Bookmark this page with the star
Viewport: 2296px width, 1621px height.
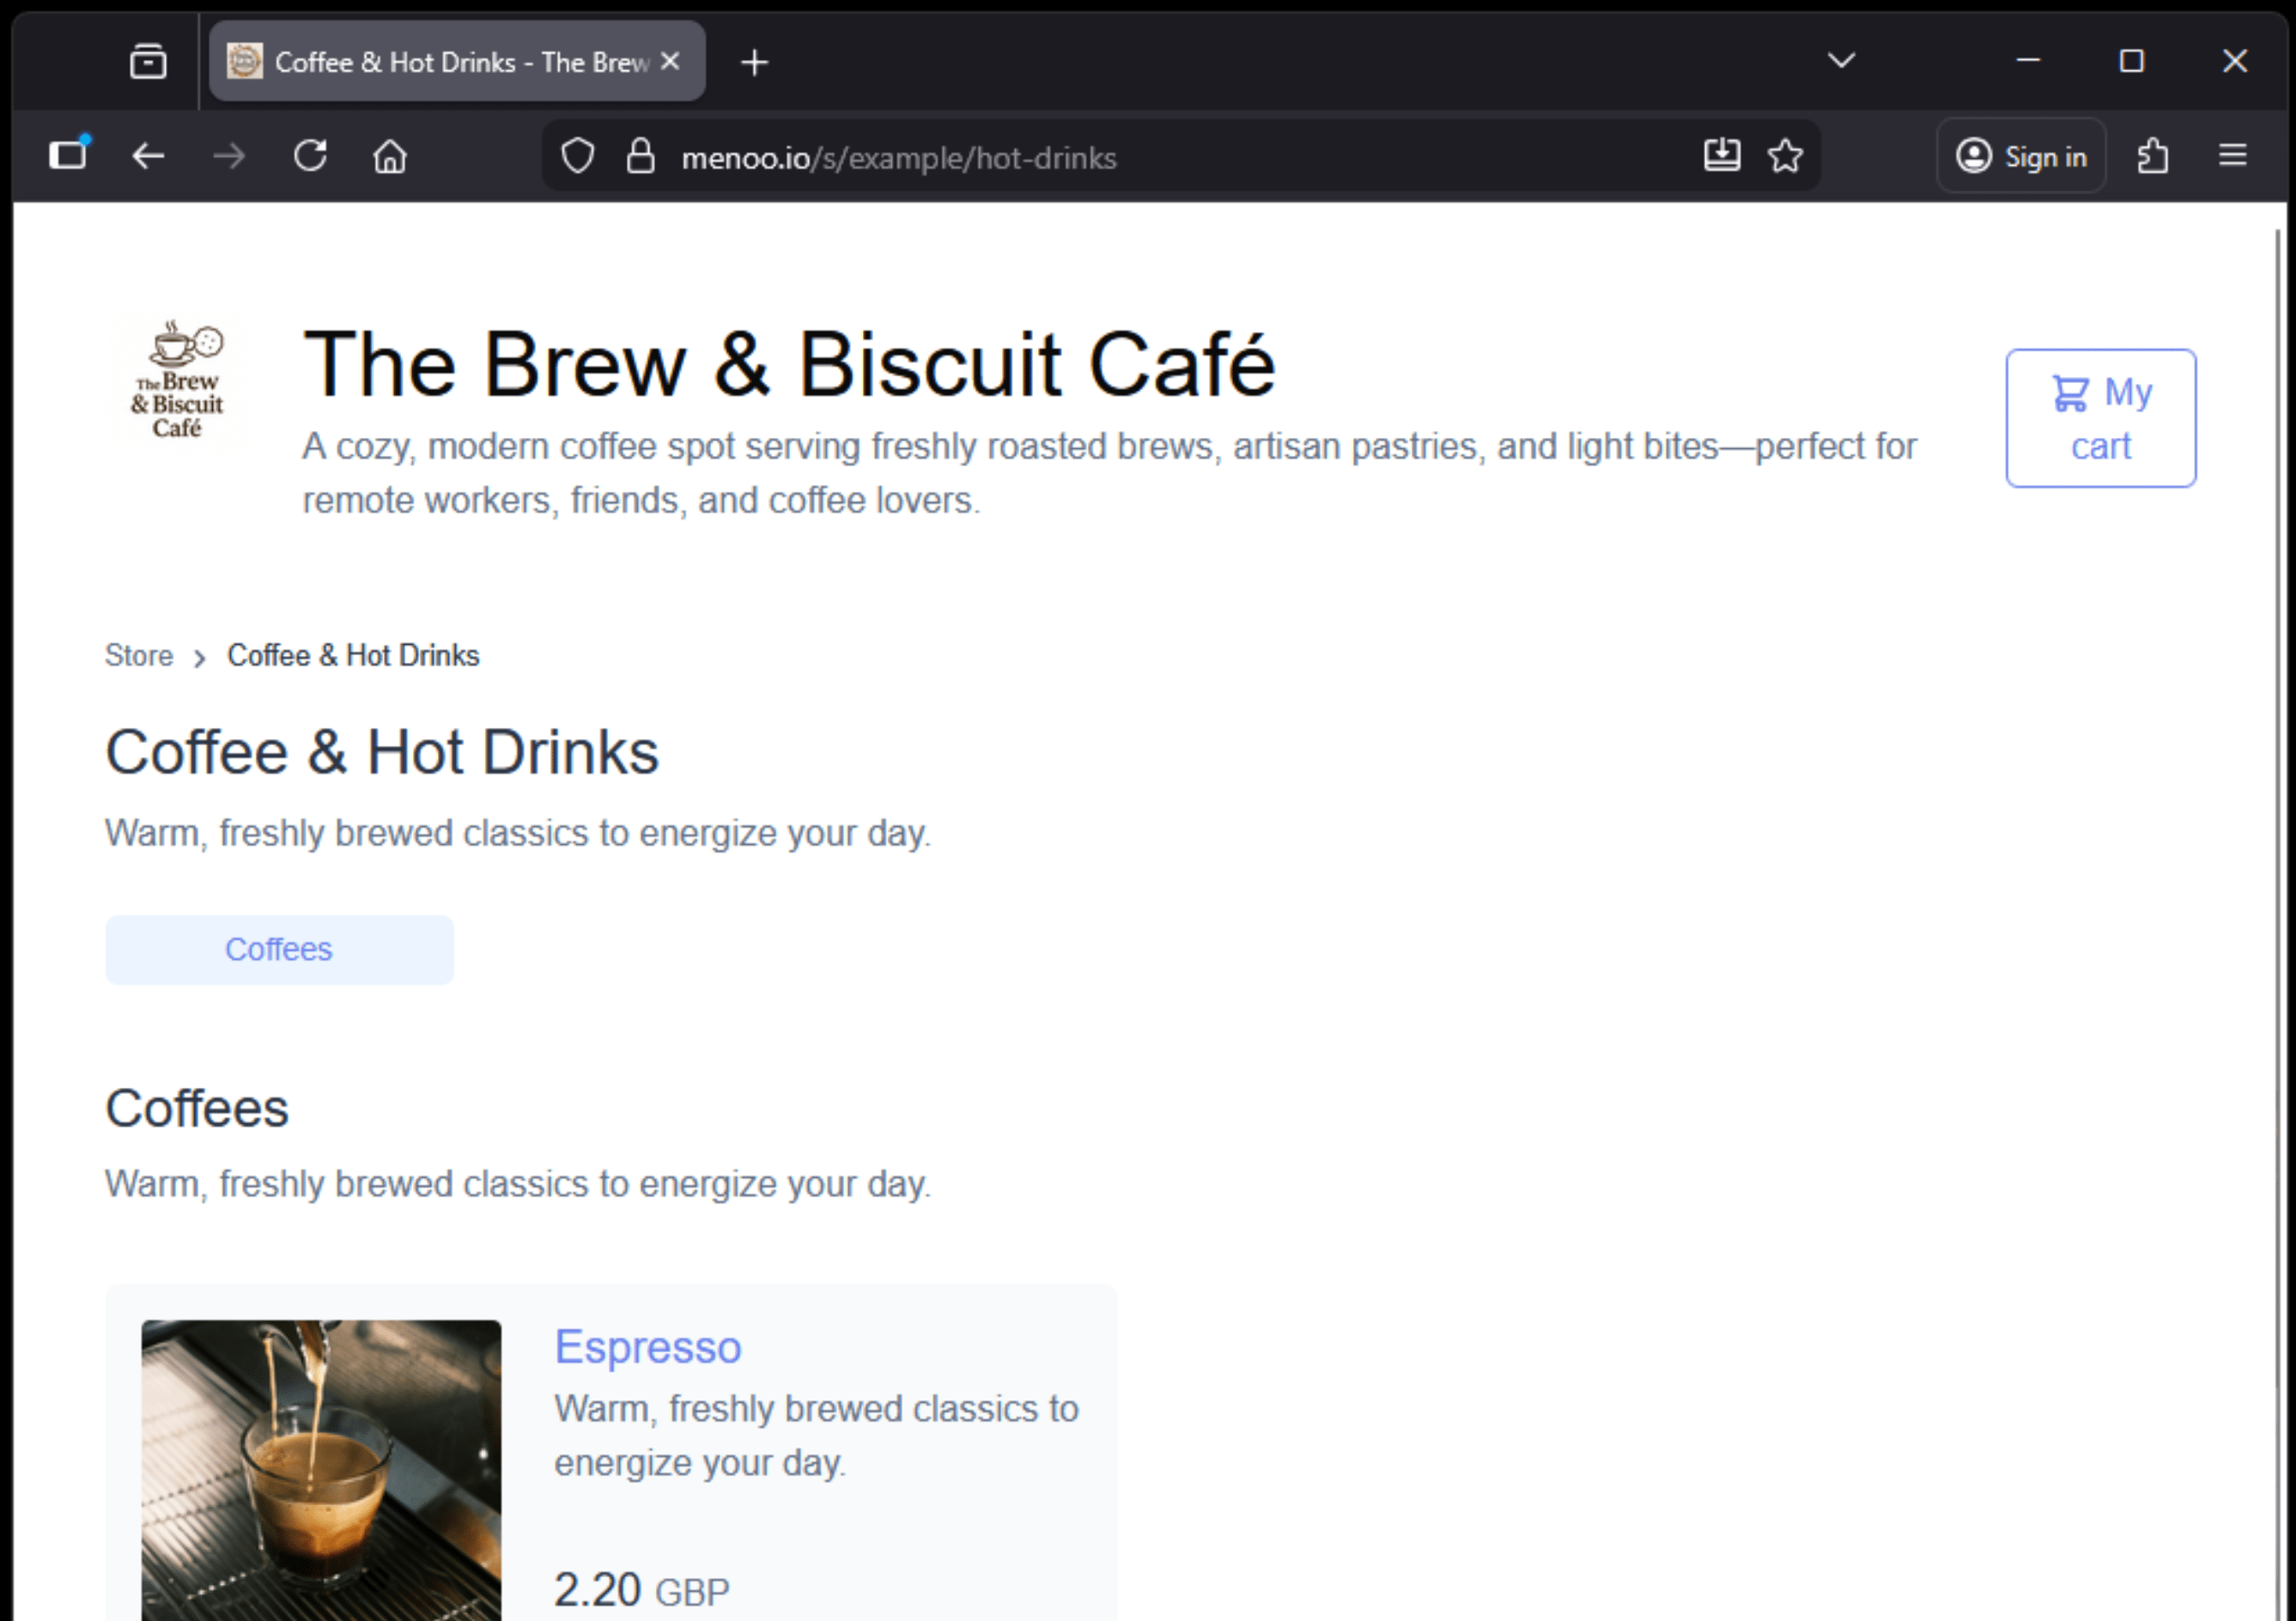point(1785,156)
